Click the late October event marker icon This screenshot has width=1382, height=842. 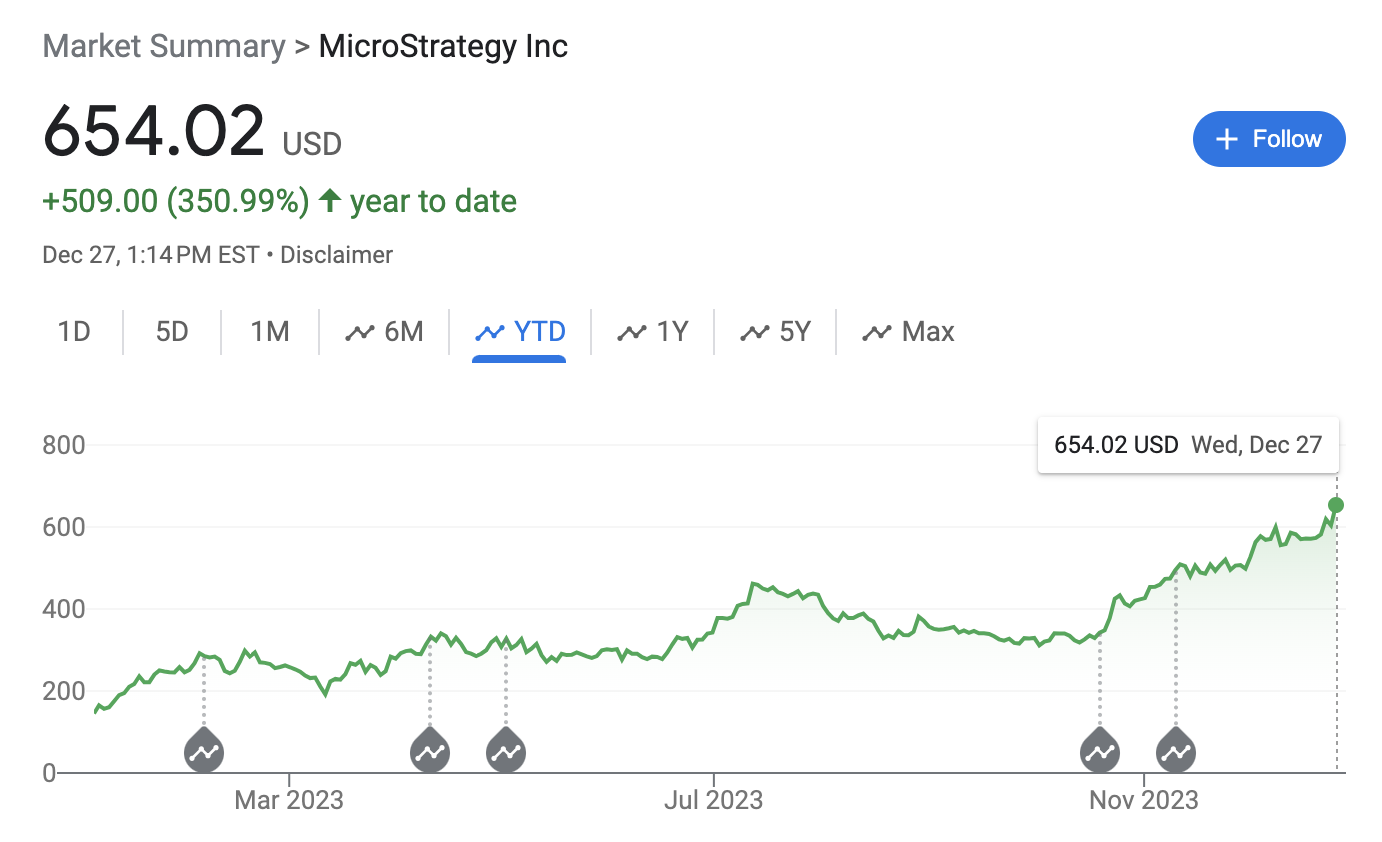(1100, 752)
